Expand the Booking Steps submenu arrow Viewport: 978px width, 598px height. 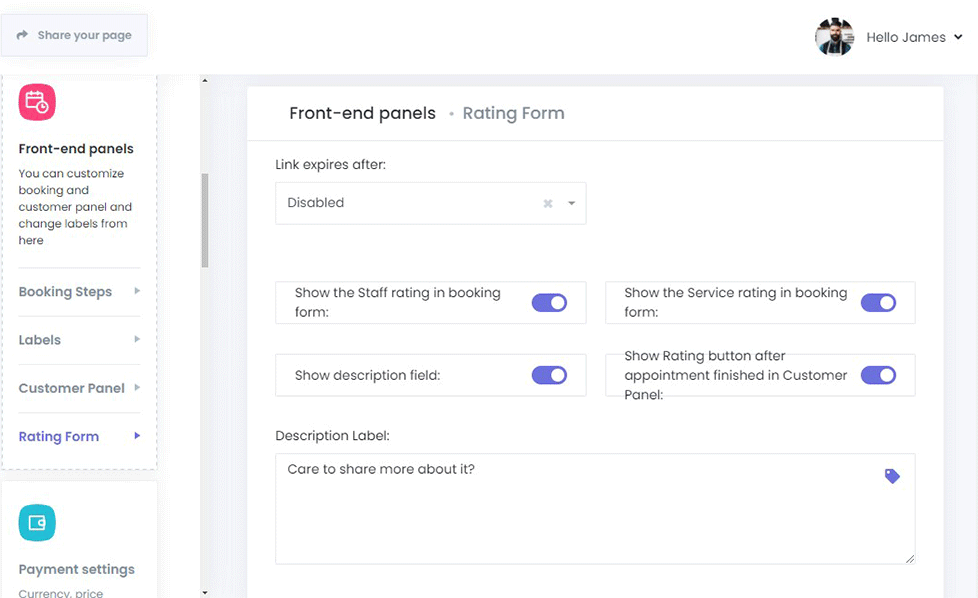click(137, 291)
